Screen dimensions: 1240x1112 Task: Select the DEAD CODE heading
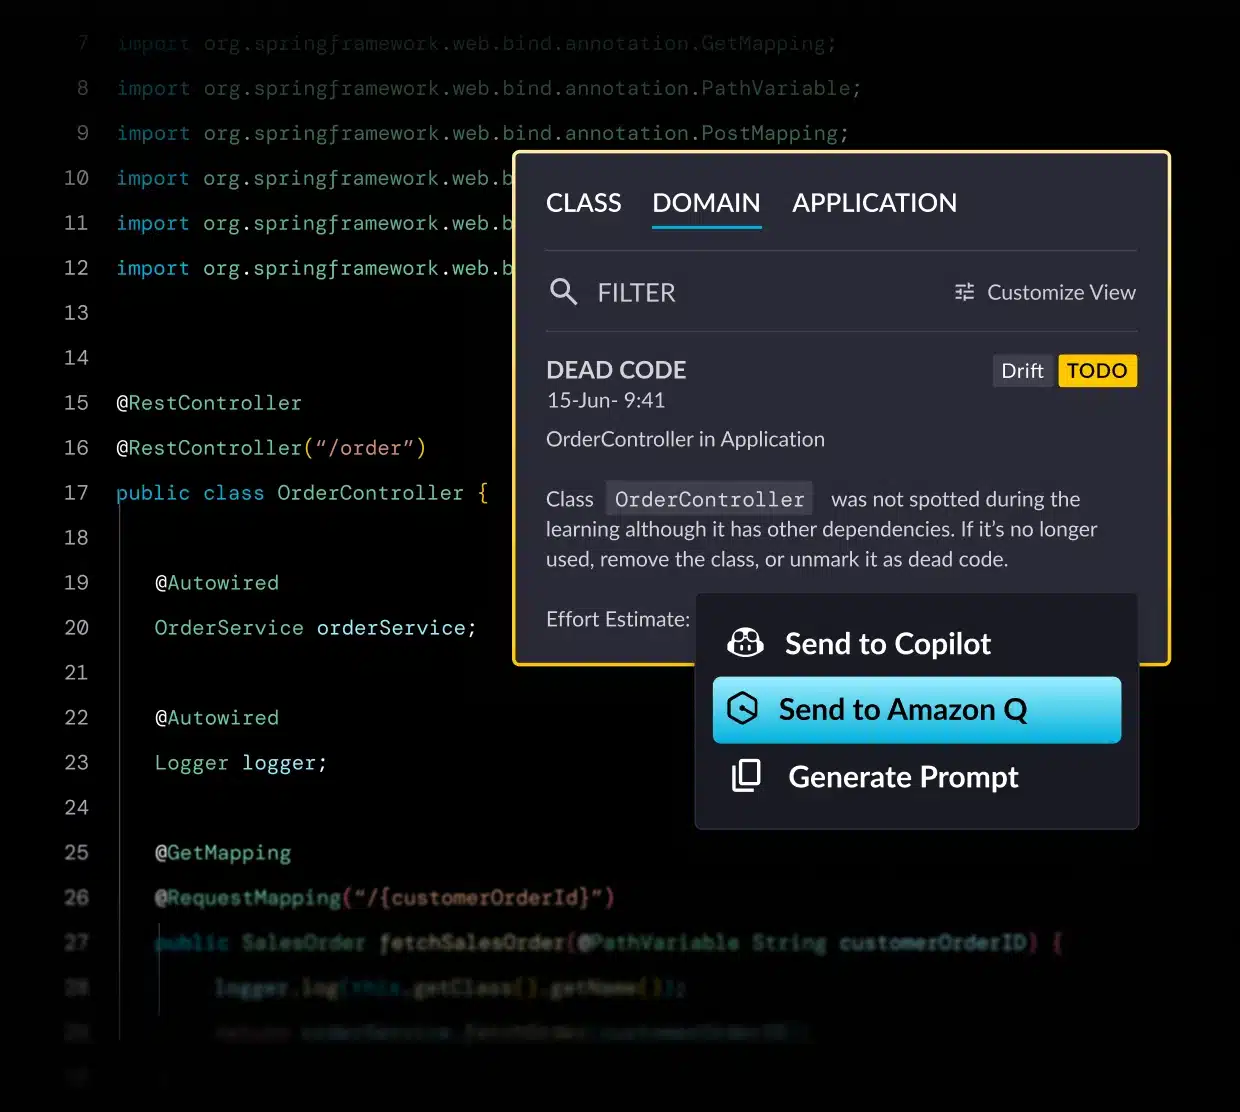tap(616, 370)
